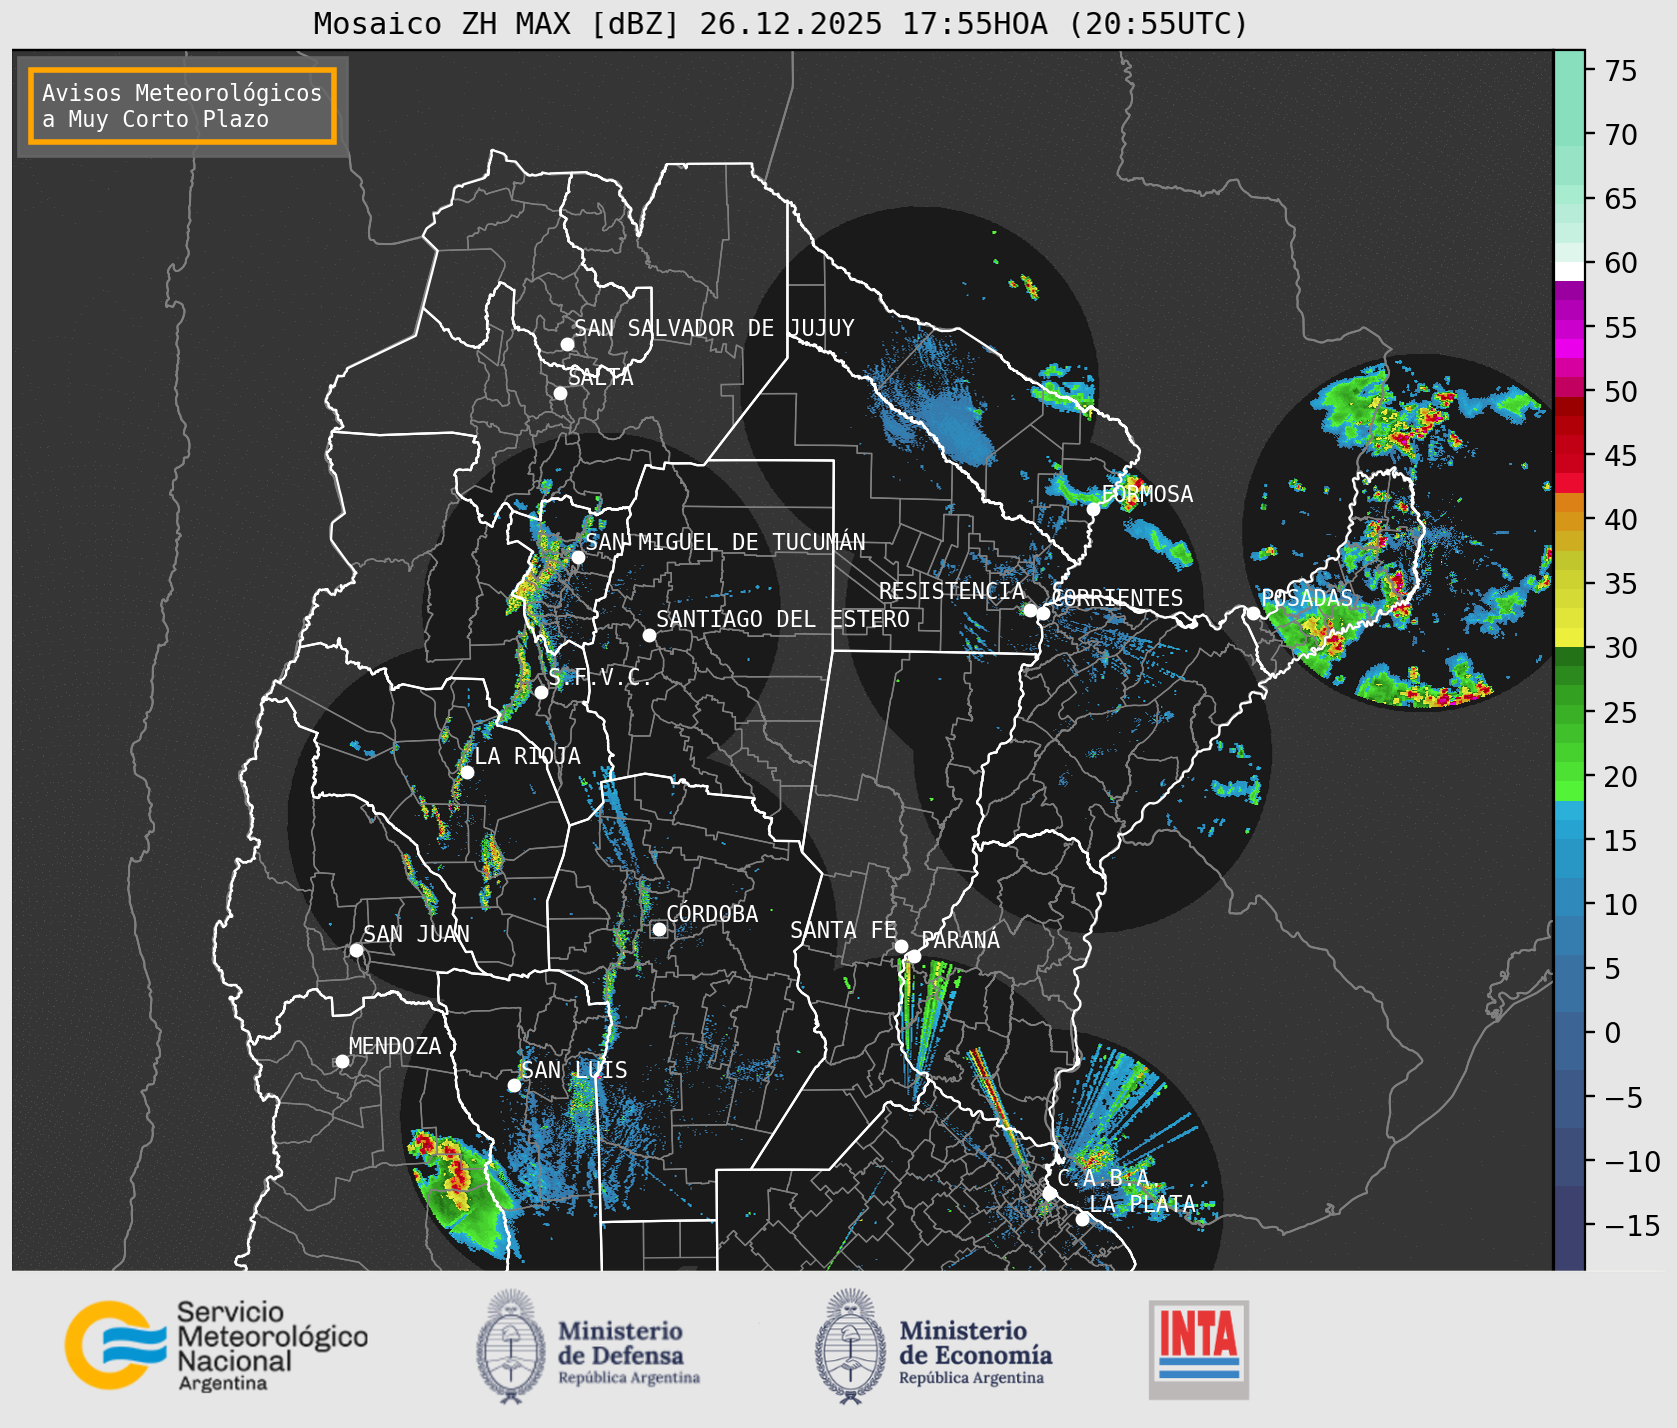Click the −10 label on the colorbar

click(x=1631, y=1162)
